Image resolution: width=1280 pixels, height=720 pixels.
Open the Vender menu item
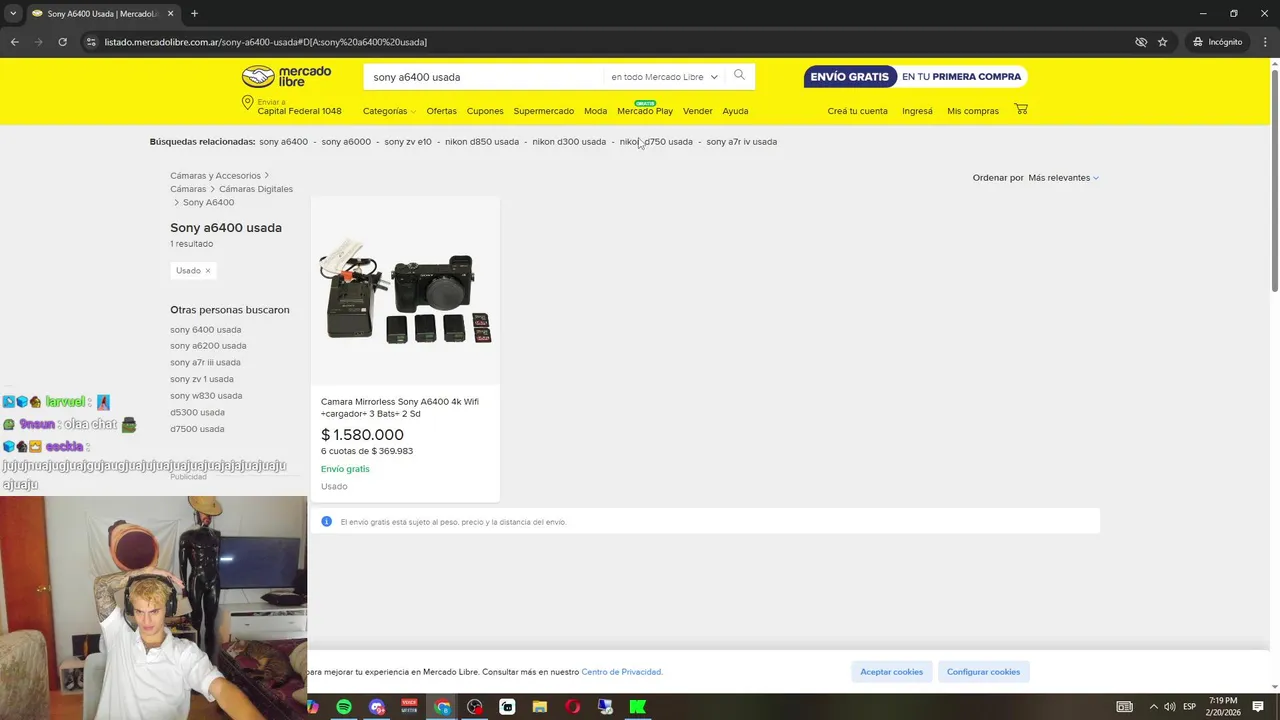click(697, 111)
